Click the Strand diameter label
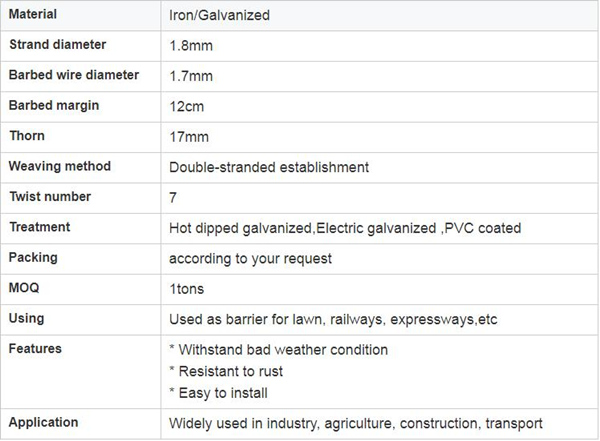The width and height of the screenshot is (600, 441). tap(57, 44)
